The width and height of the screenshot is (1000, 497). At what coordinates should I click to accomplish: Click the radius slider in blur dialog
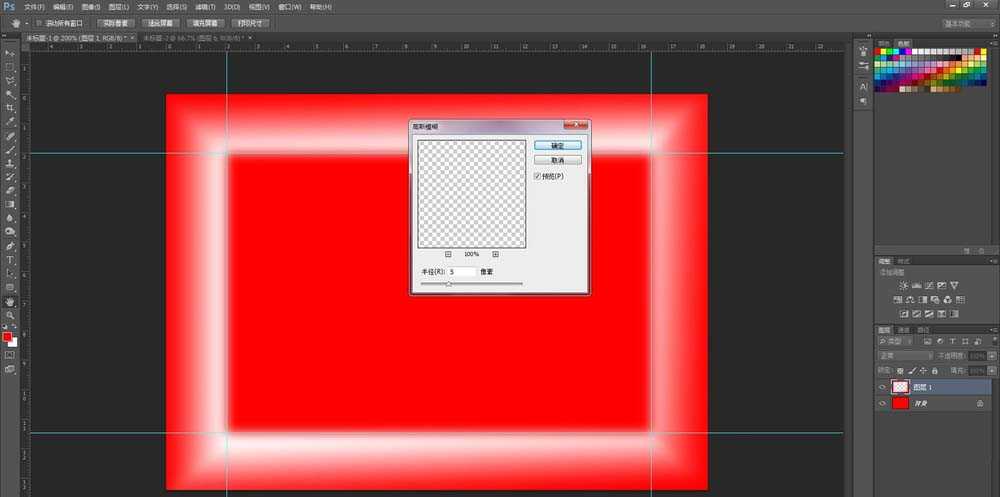click(x=448, y=284)
